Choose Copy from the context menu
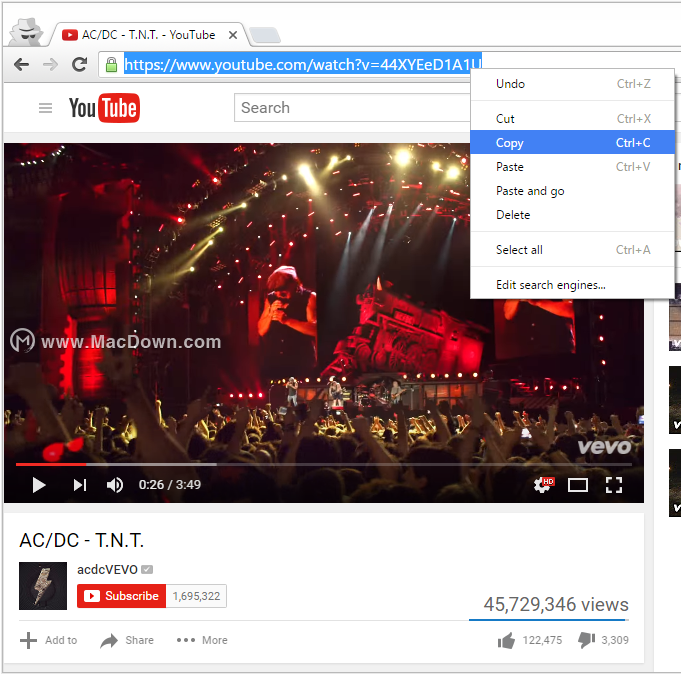 click(x=573, y=142)
